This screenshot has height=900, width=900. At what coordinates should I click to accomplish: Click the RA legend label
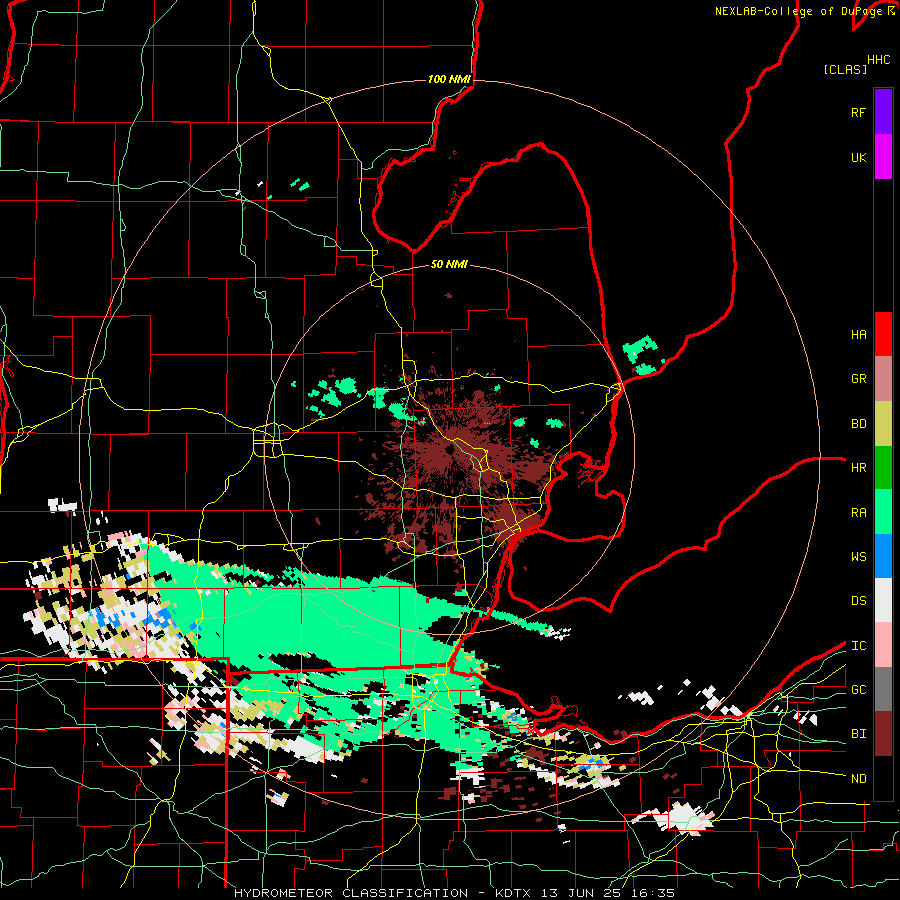858,513
